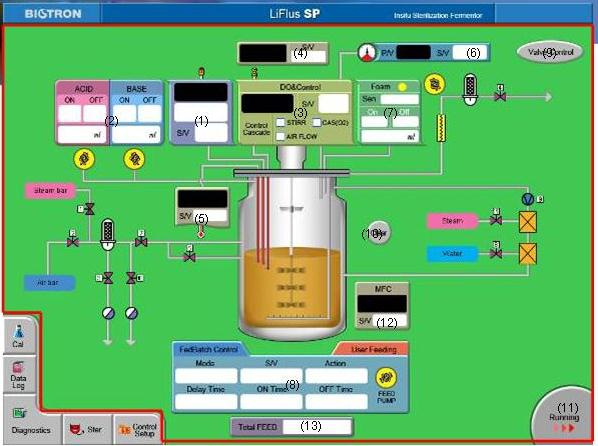
Task: Click the yellow condenser coil icon
Action: click(441, 128)
